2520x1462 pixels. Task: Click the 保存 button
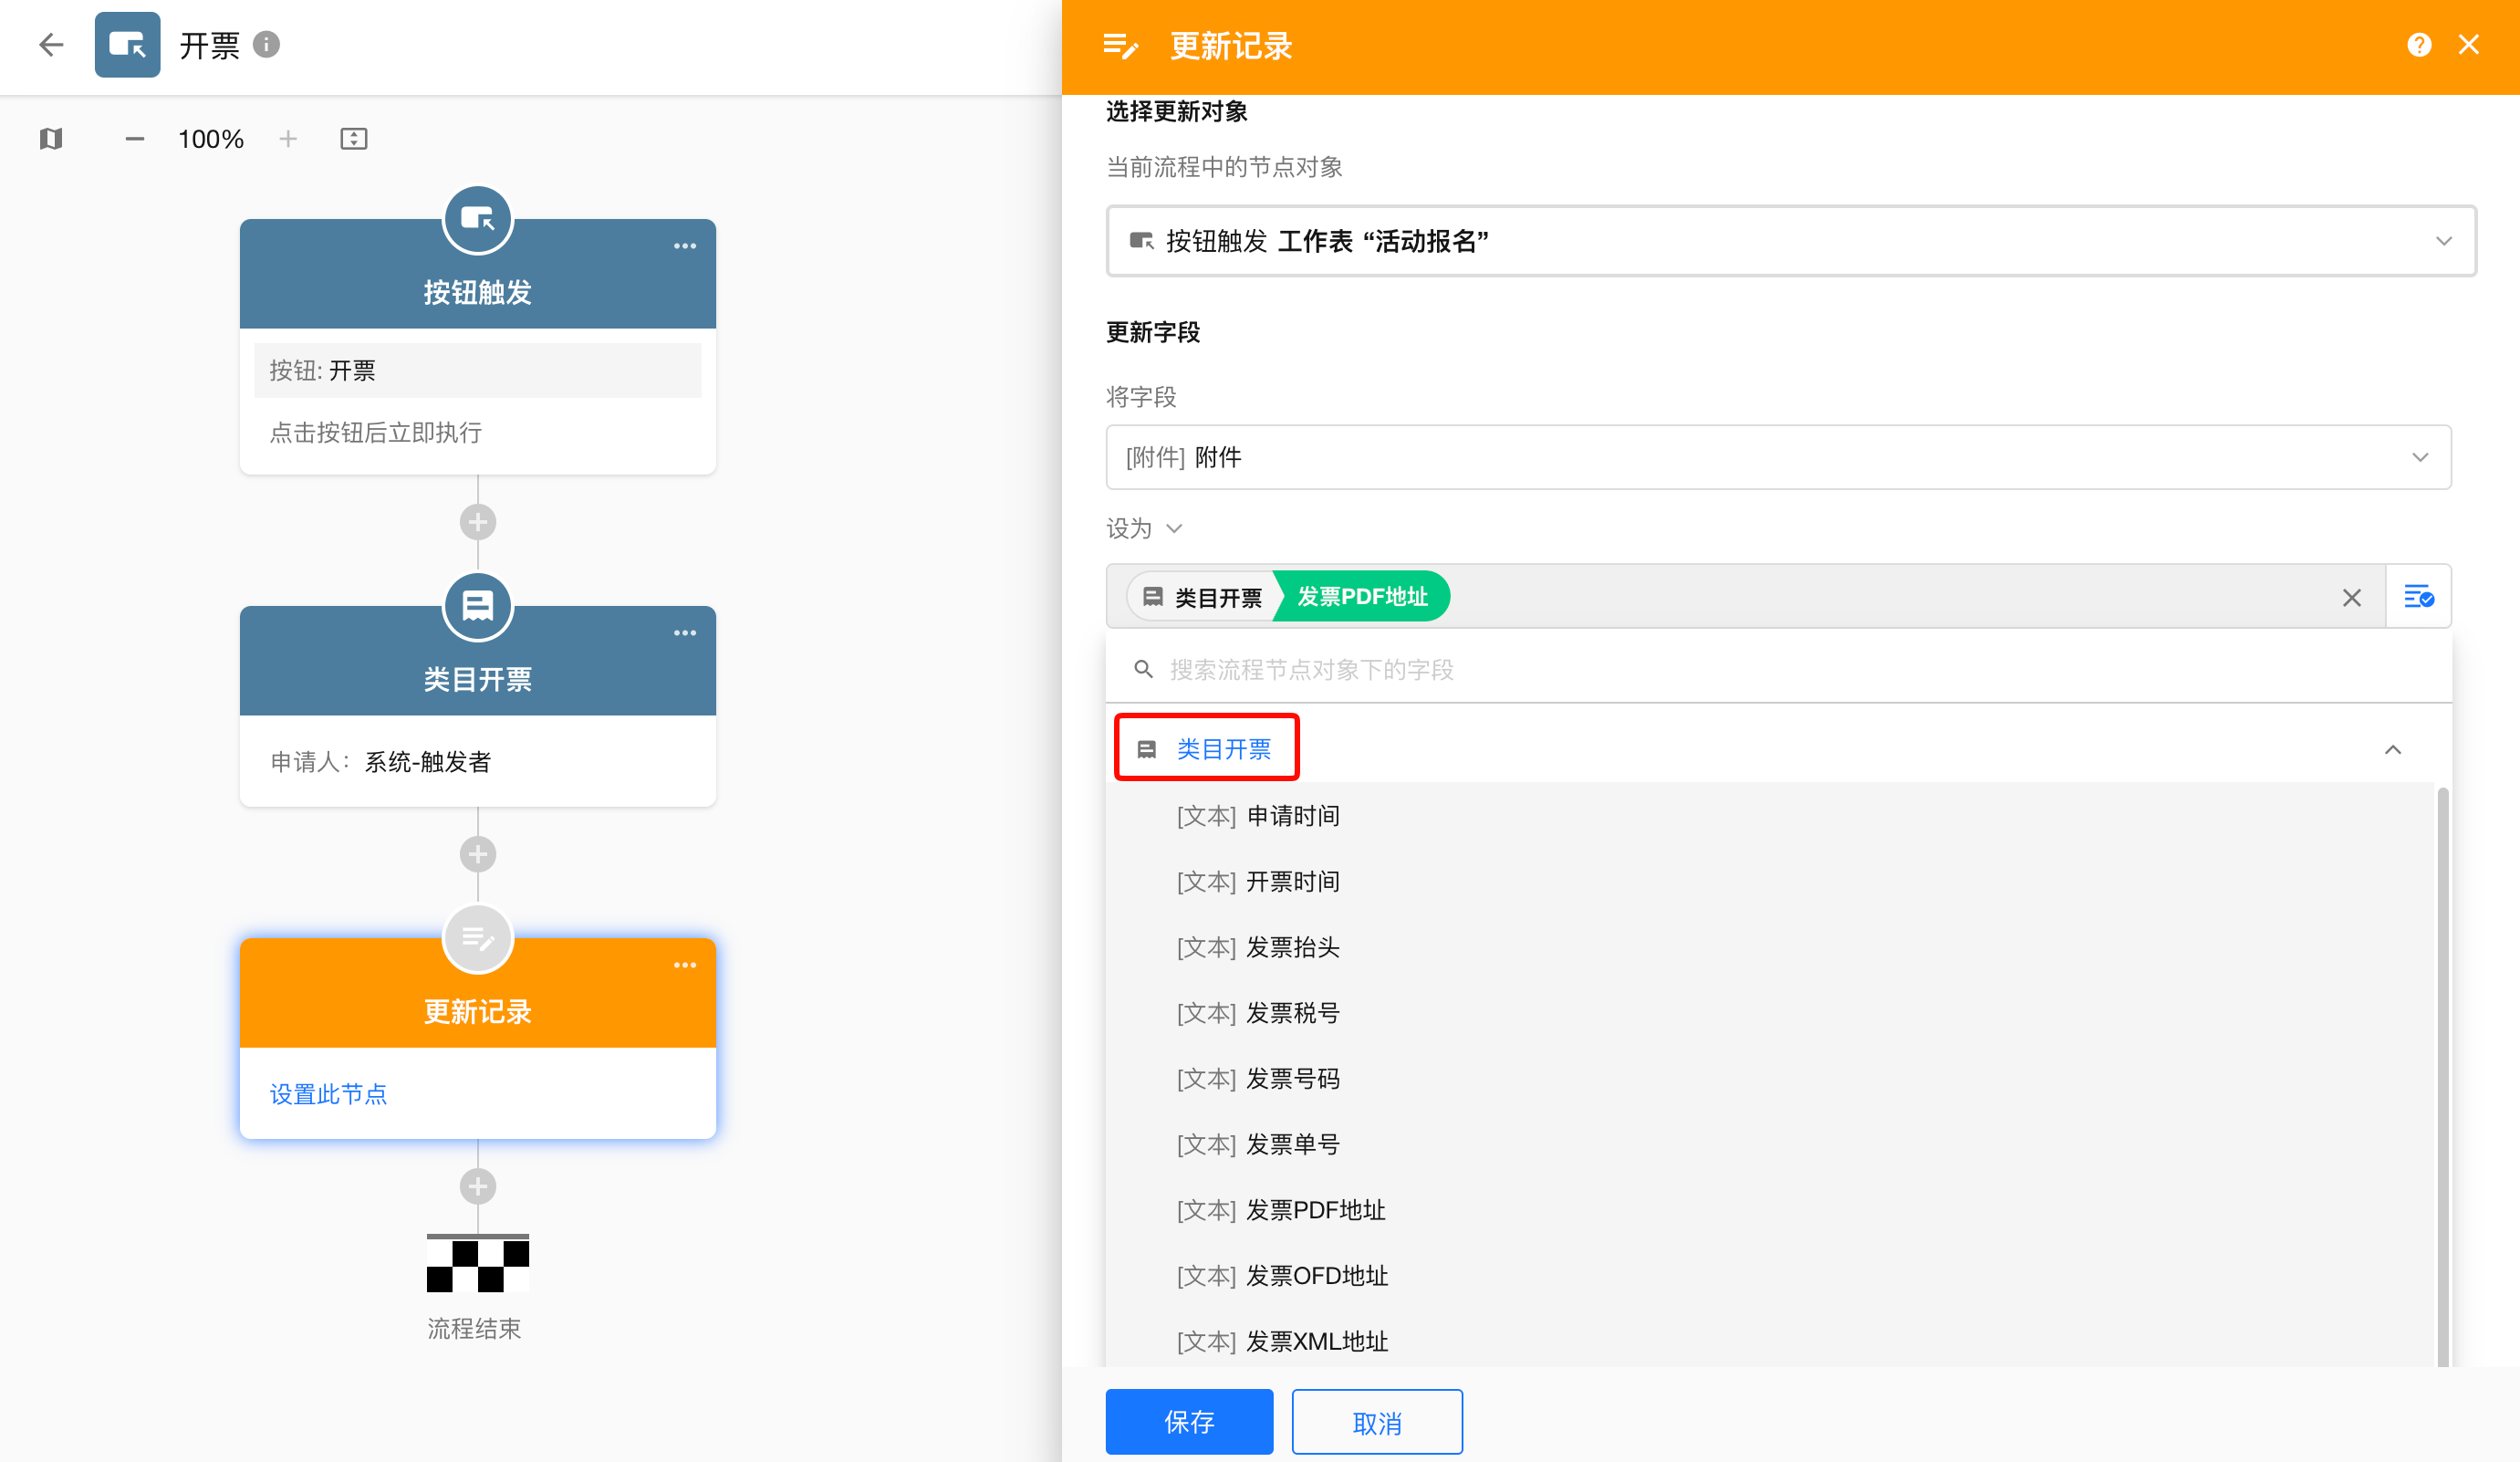(1189, 1421)
